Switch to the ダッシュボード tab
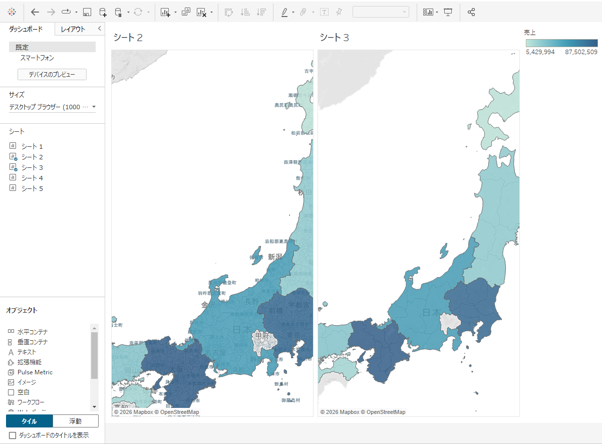Viewport: 602px width, 444px height. pos(26,29)
